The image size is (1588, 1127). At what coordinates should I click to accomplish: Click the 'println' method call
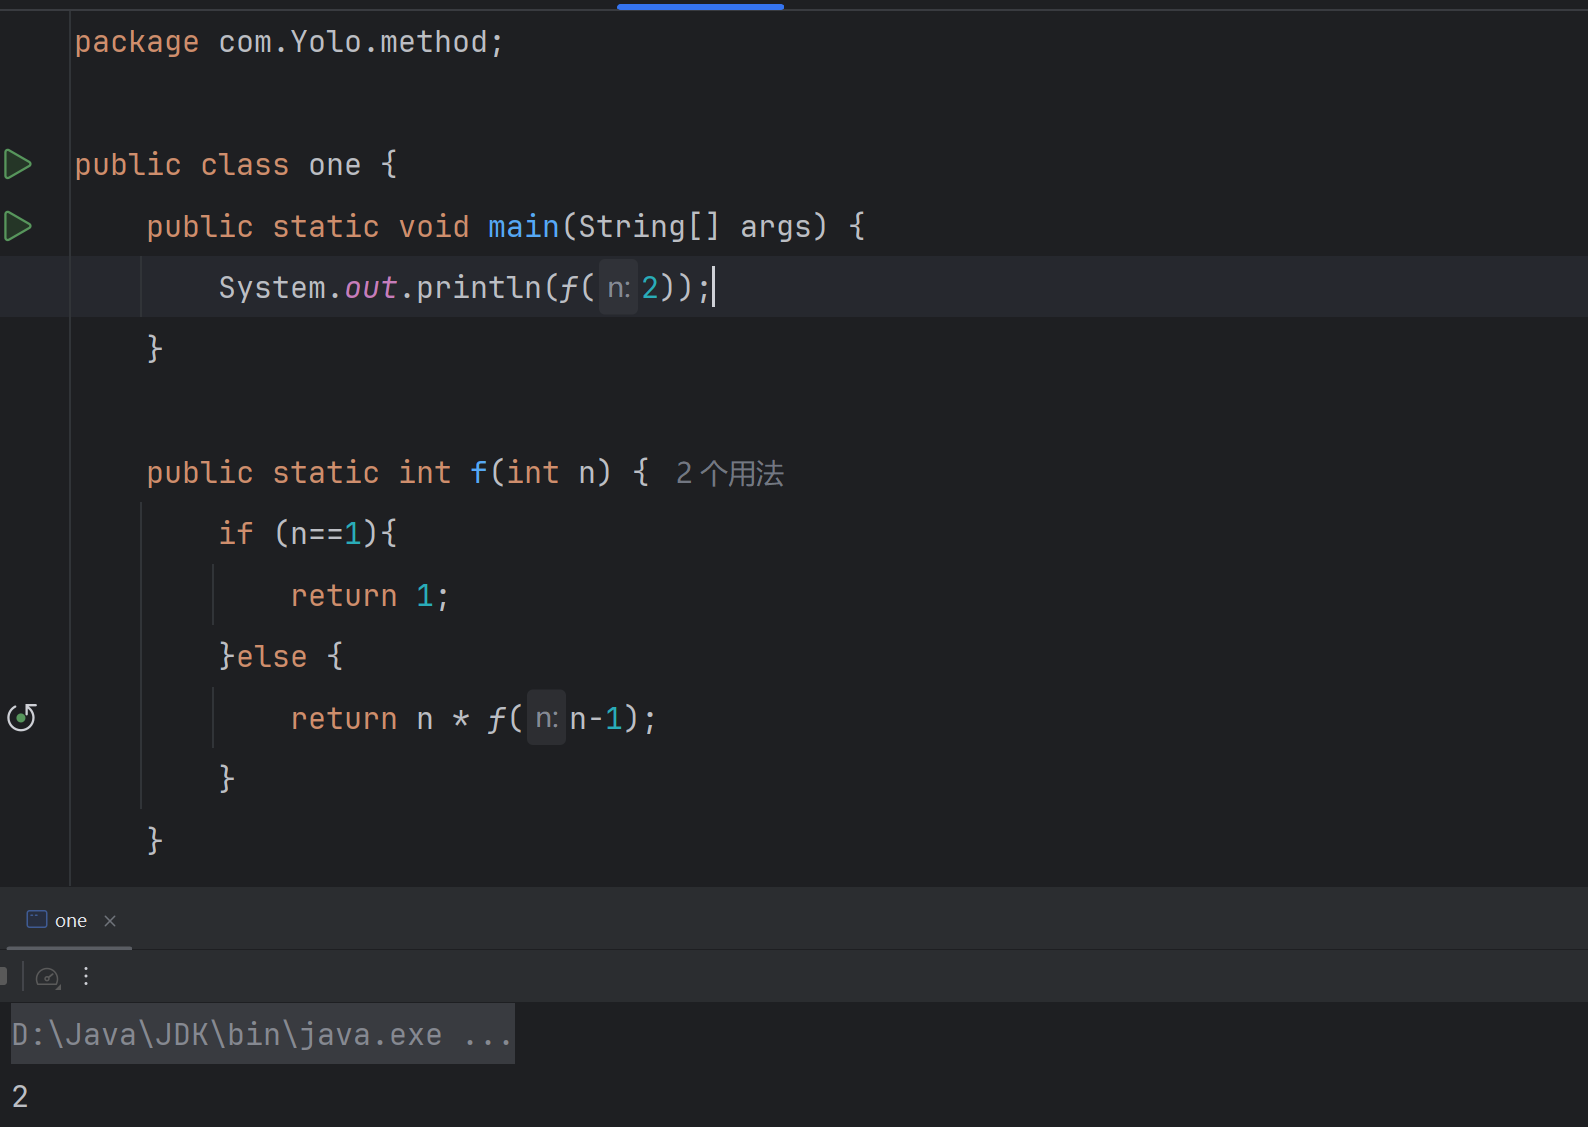tap(478, 288)
